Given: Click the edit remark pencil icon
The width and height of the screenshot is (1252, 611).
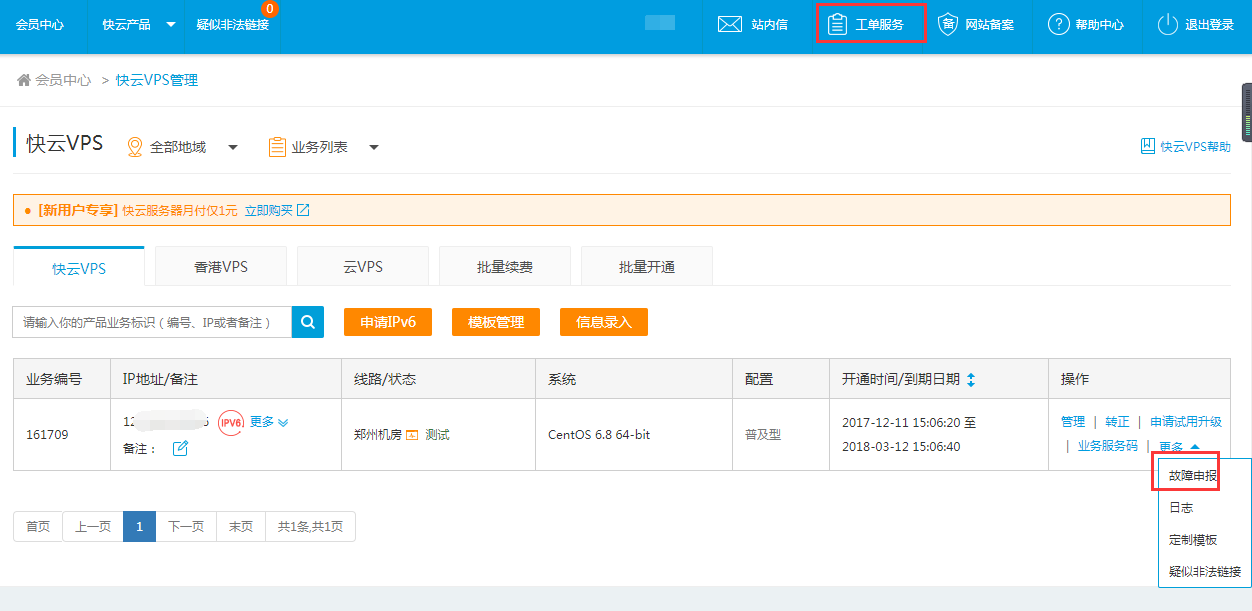Looking at the screenshot, I should [x=181, y=448].
